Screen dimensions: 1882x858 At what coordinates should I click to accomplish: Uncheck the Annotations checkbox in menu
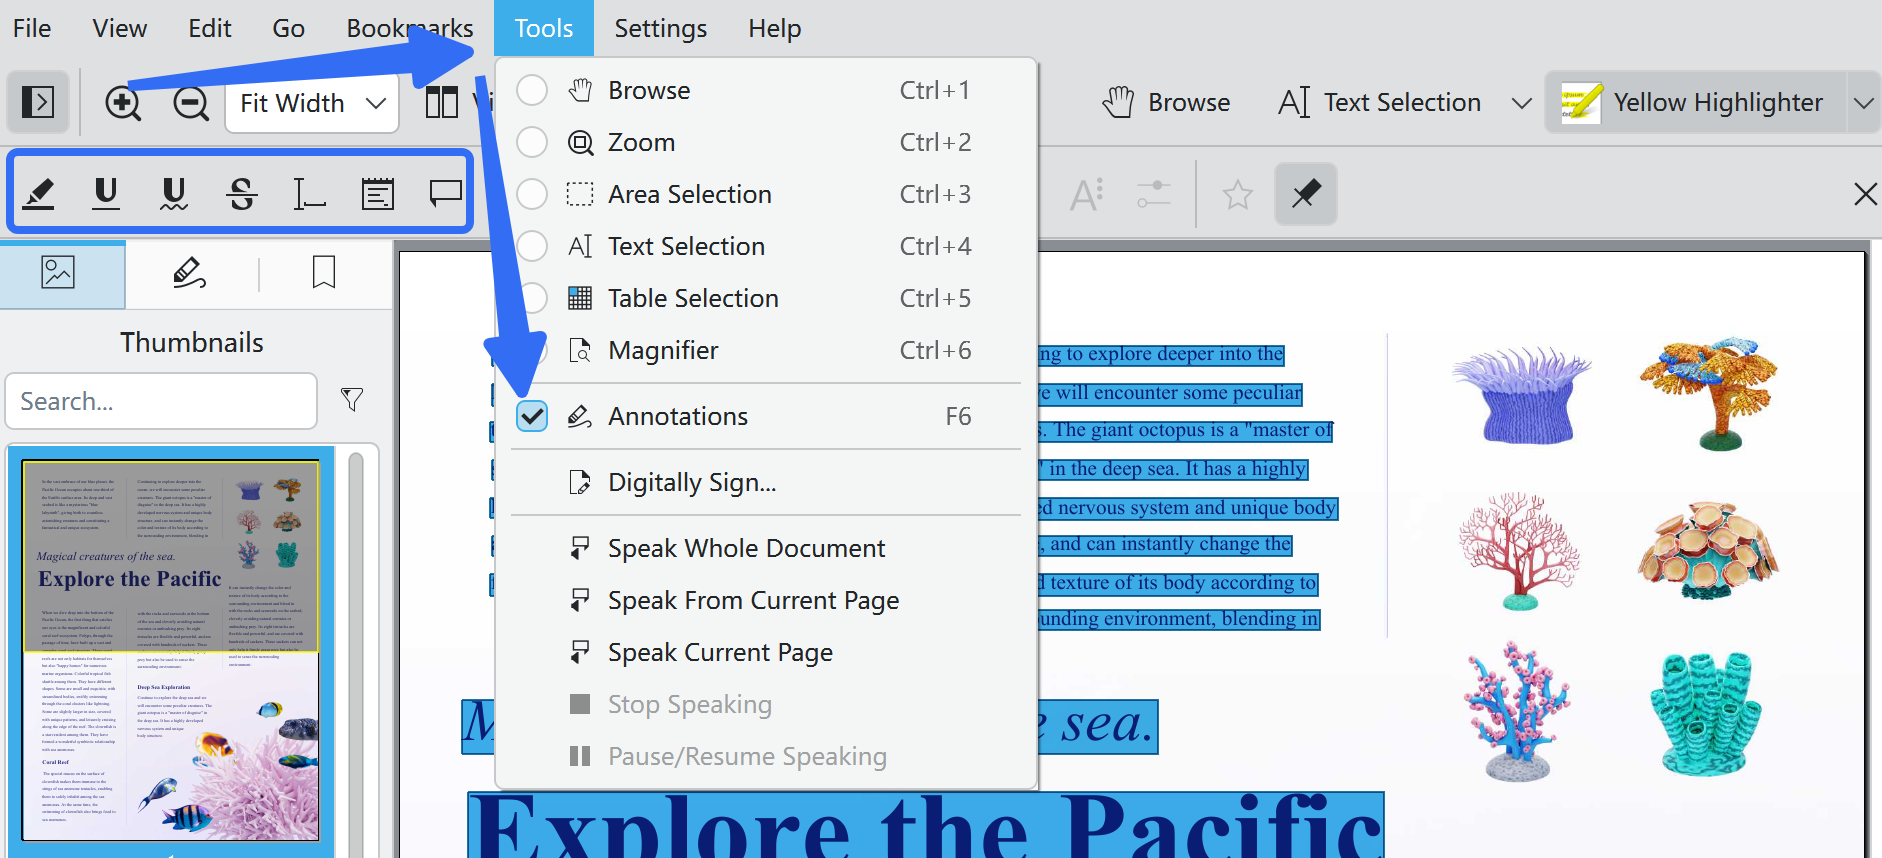click(532, 416)
